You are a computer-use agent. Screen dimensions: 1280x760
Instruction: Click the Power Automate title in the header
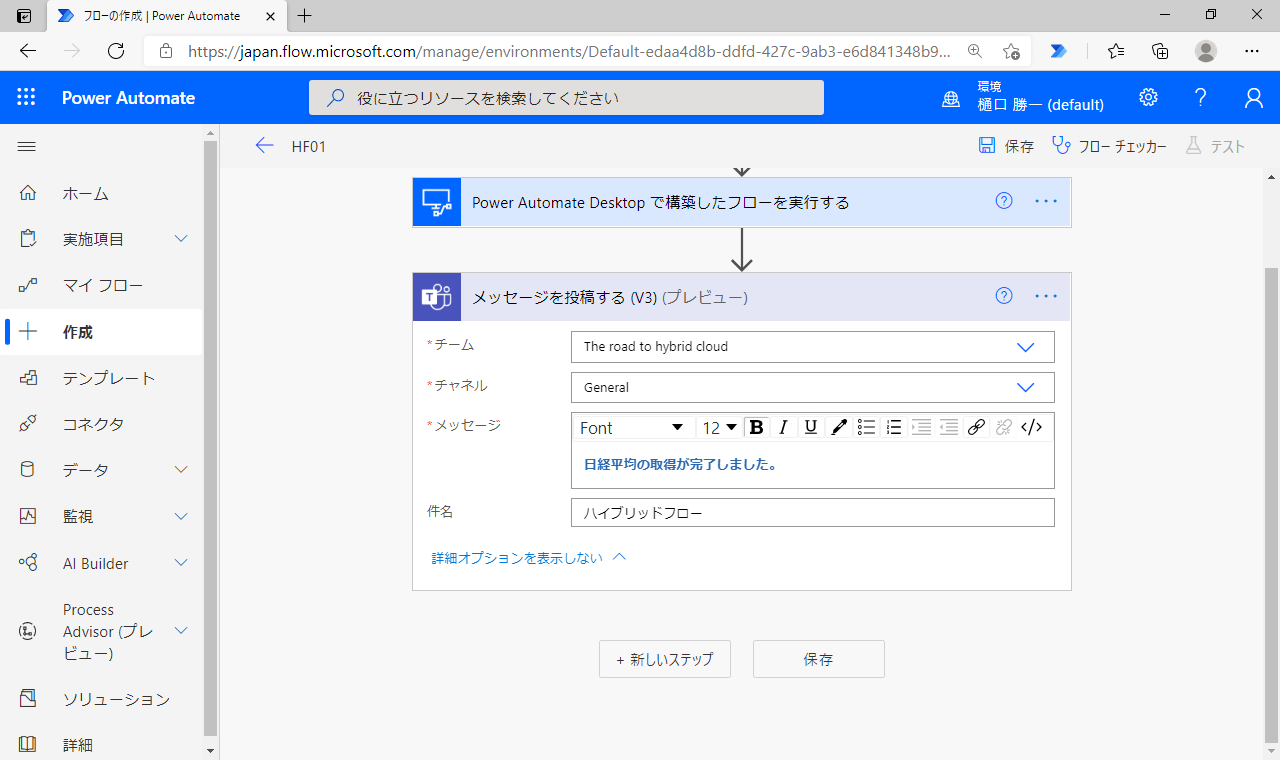tap(128, 98)
